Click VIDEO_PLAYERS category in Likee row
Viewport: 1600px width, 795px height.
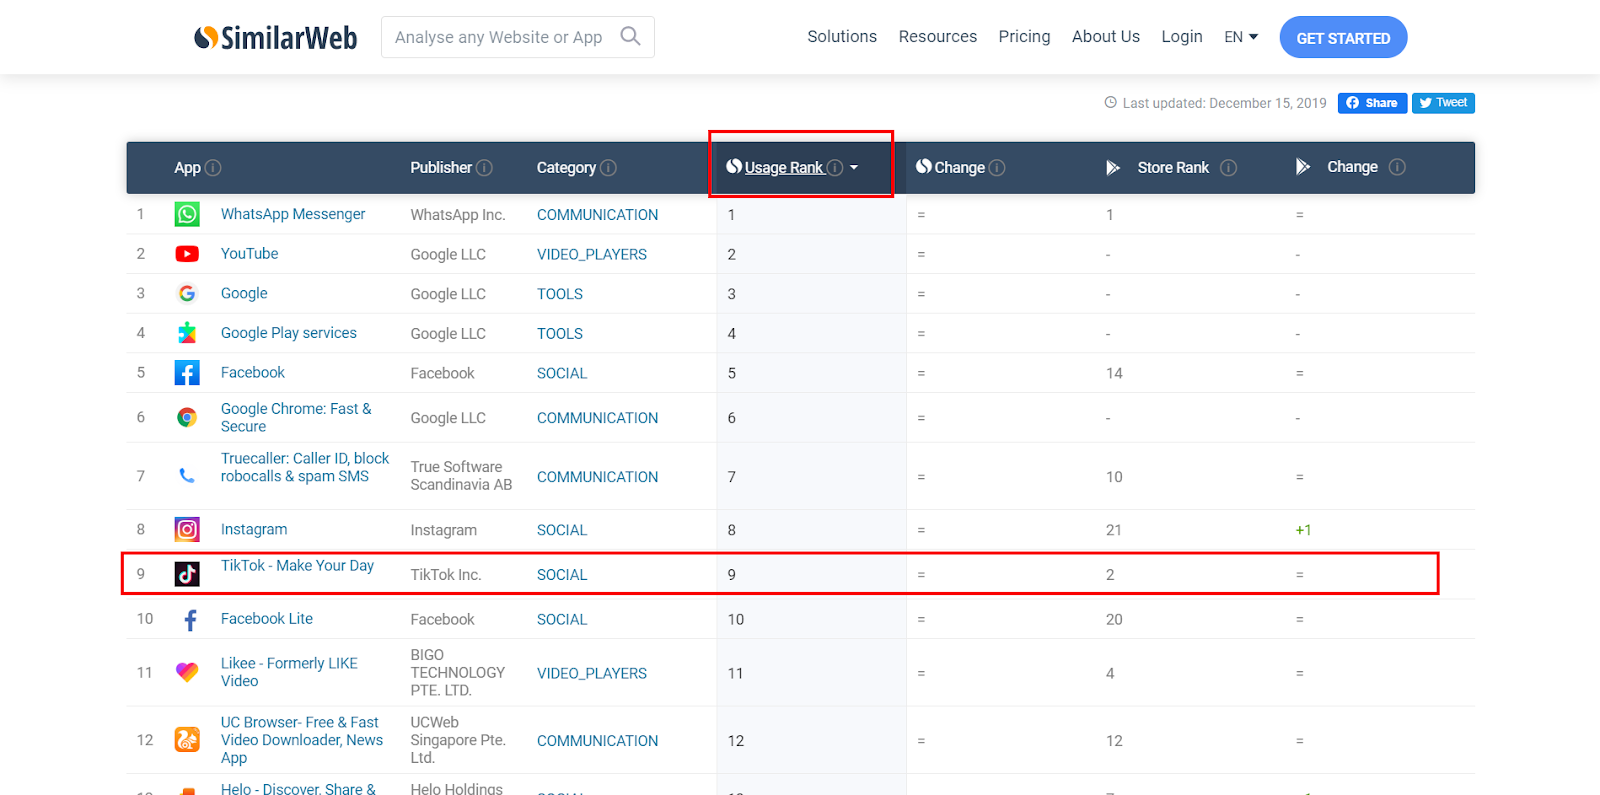pos(592,674)
